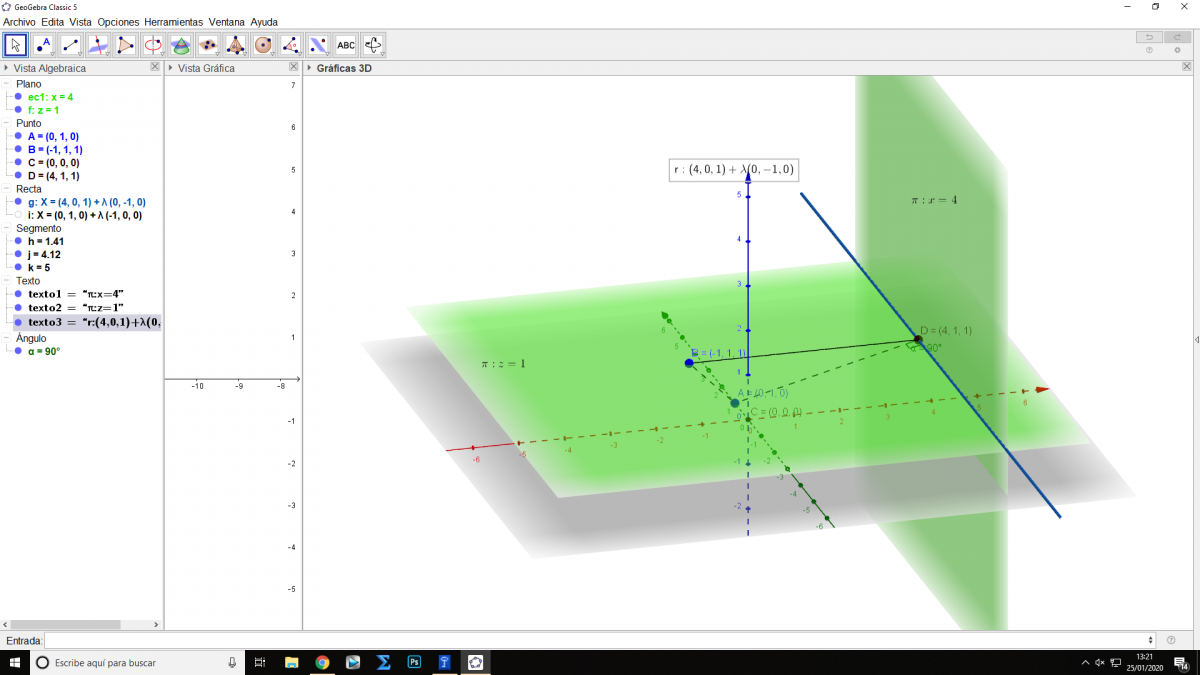Screen dimensions: 1200x675
Task: Pick the Pyramid solid tool
Action: [235, 45]
